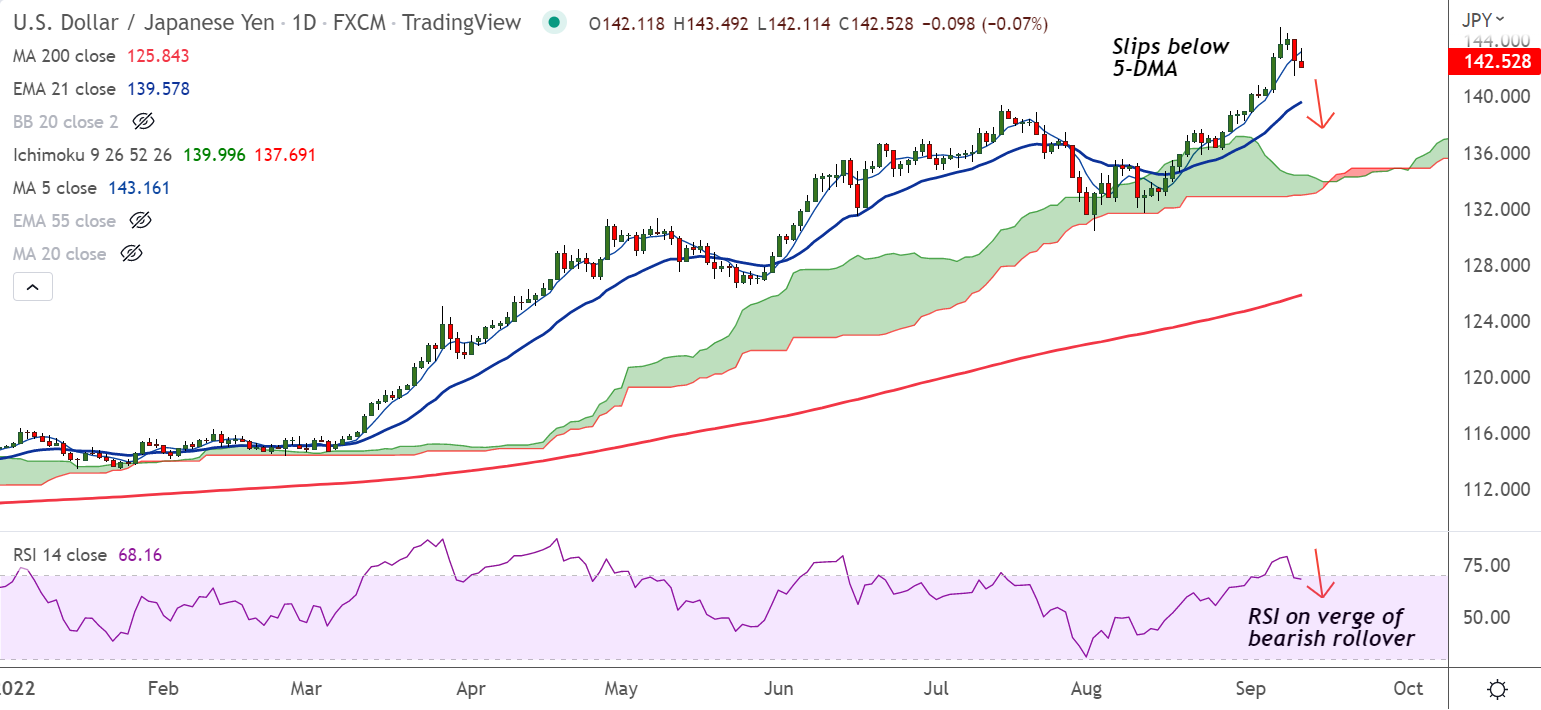Image resolution: width=1541 pixels, height=710 pixels.
Task: Show the hidden MA 20 close indicator
Action: pyautogui.click(x=131, y=254)
